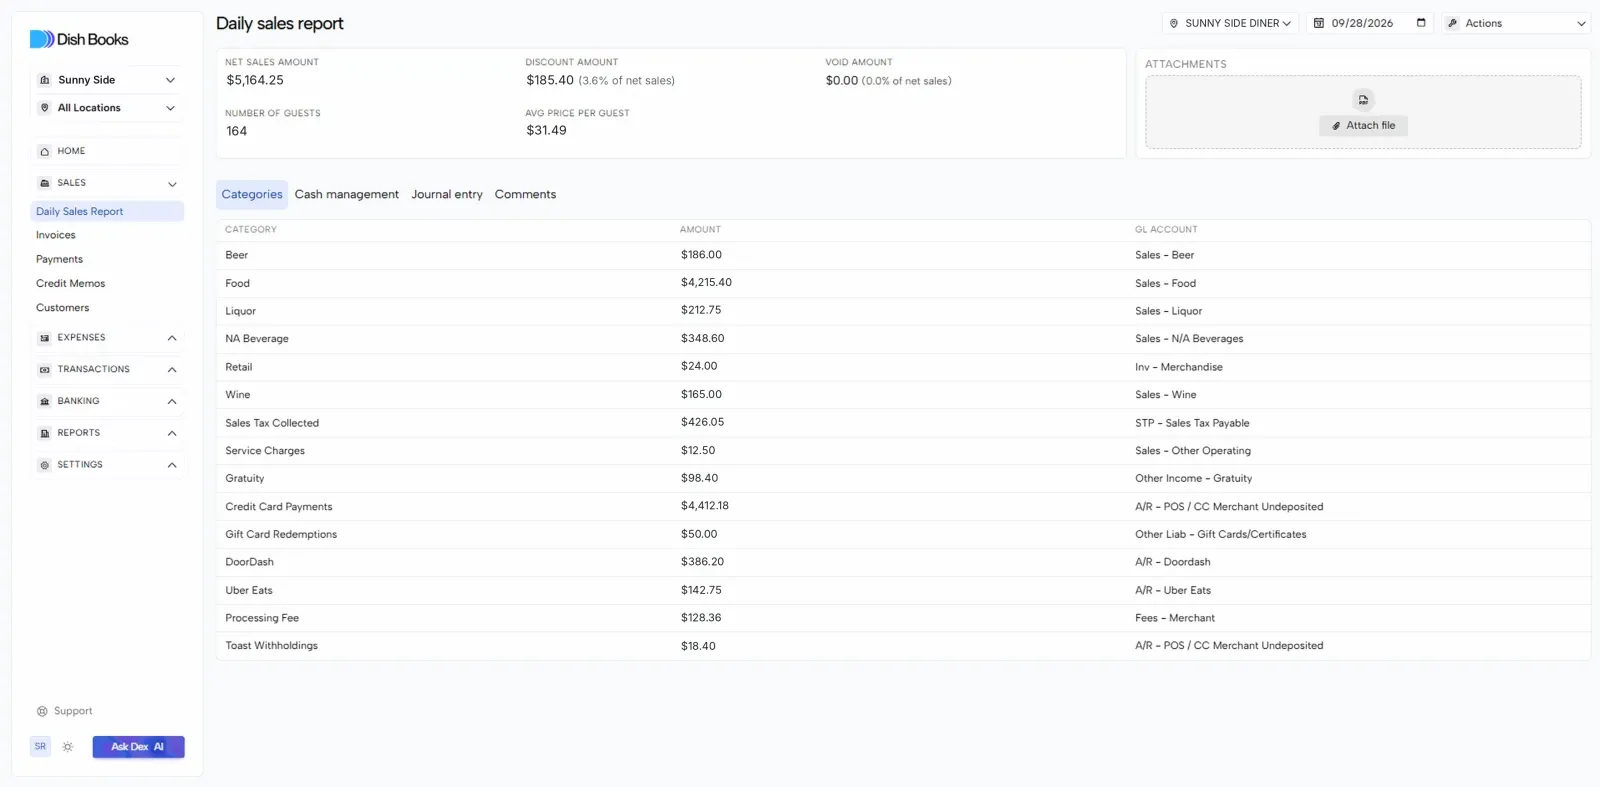
Task: Switch to the Categories tab
Action: point(252,195)
